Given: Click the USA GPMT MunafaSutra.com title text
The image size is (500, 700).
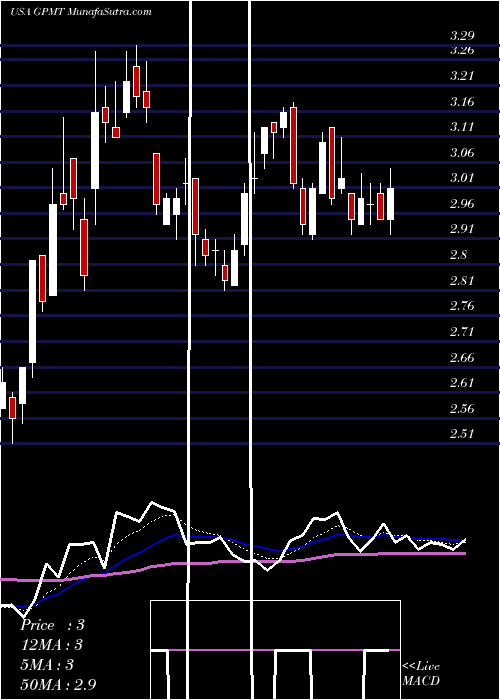Looking at the screenshot, I should coord(81,12).
